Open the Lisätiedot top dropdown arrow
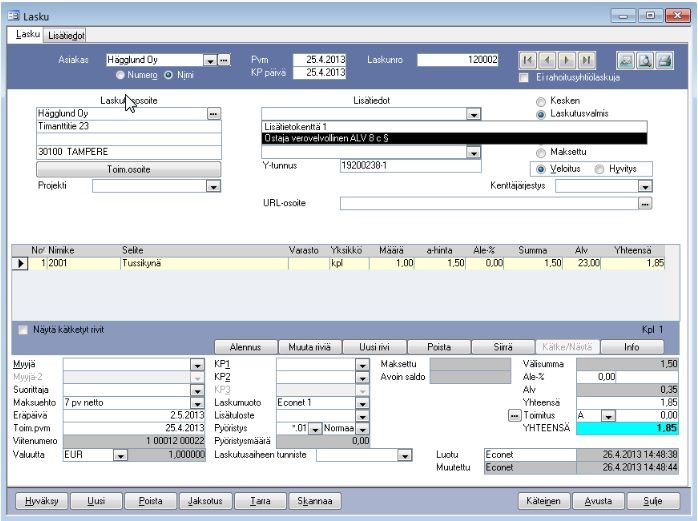 tap(473, 114)
